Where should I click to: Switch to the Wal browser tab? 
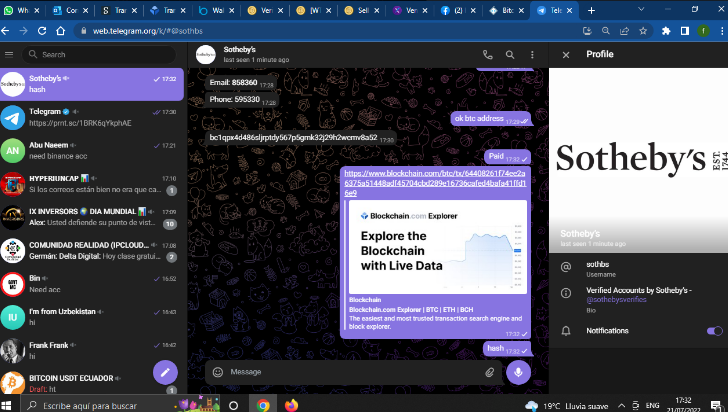point(216,10)
